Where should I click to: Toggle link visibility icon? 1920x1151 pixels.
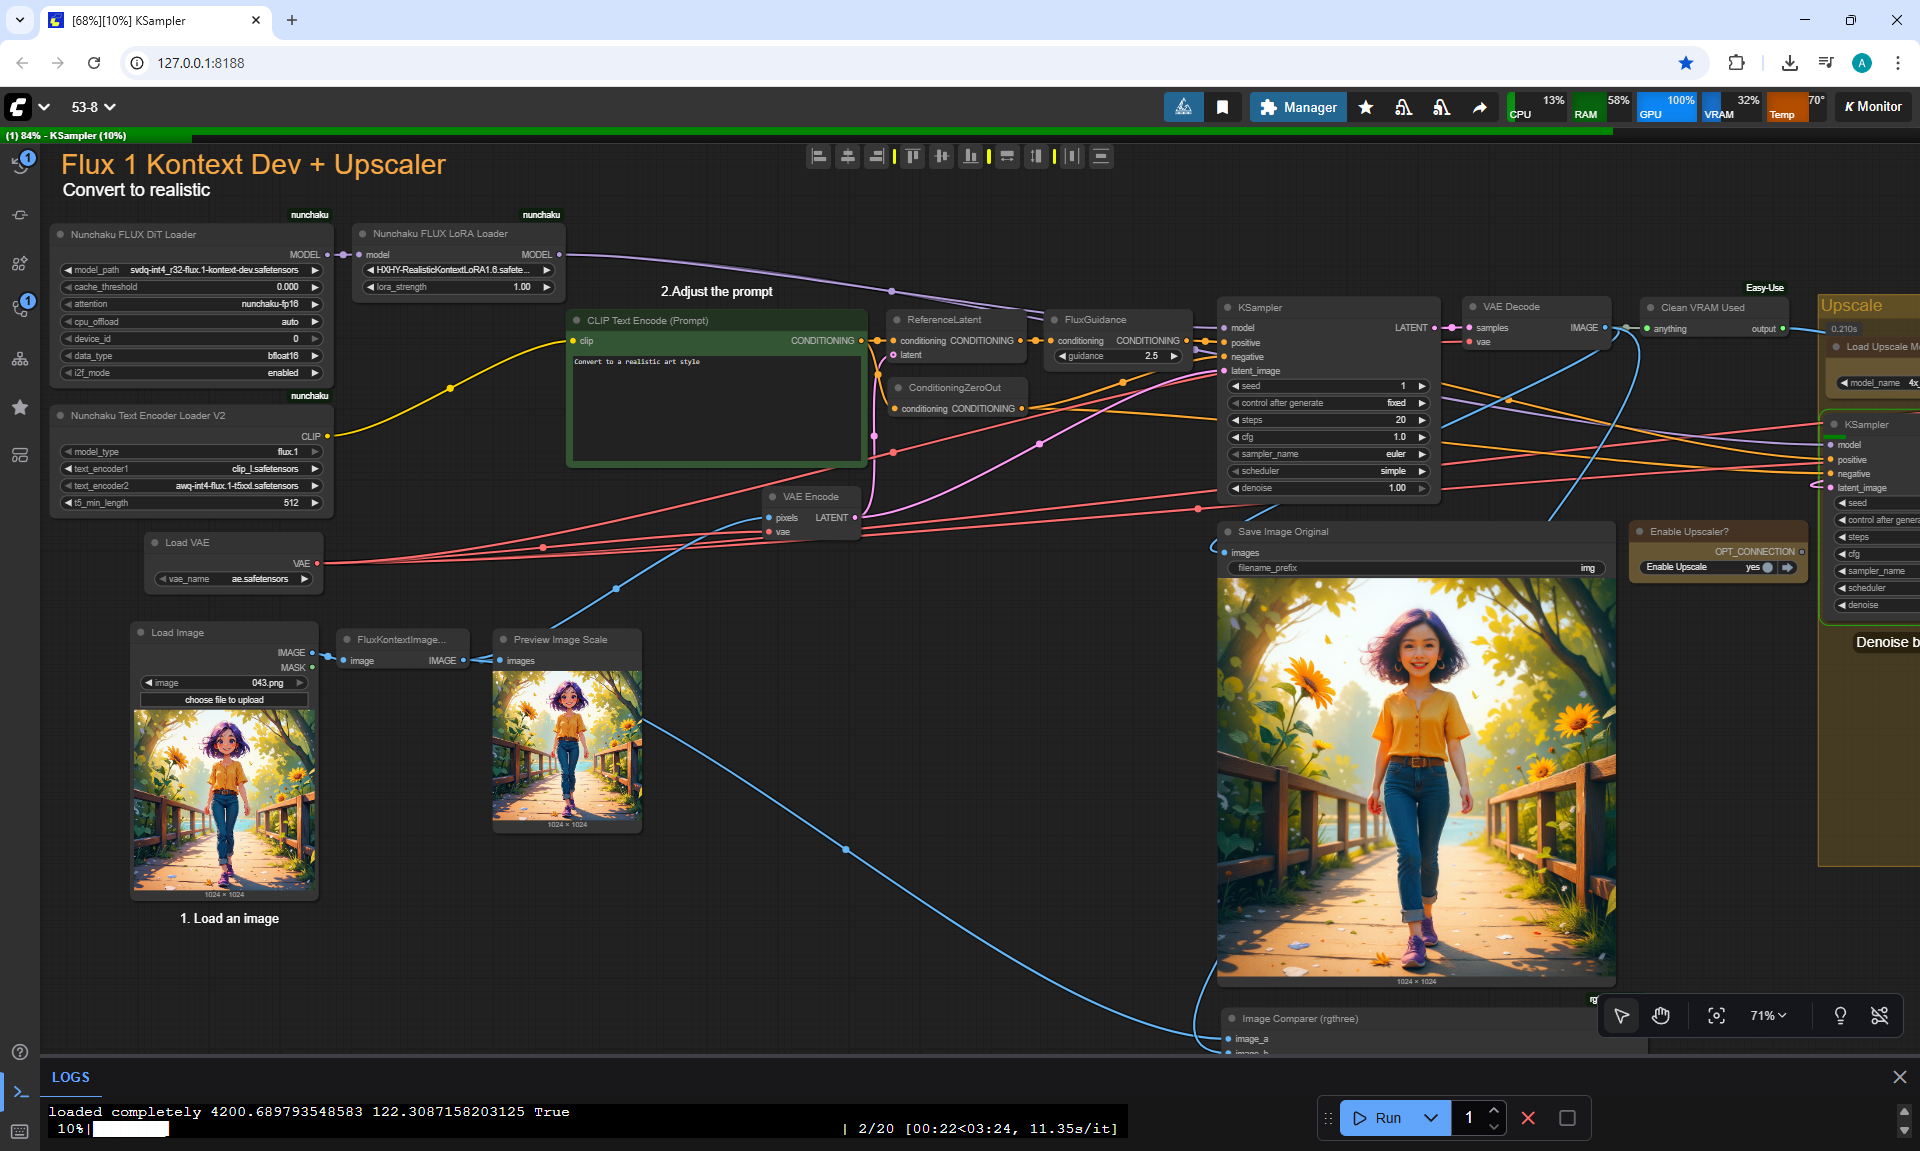coord(1879,1016)
